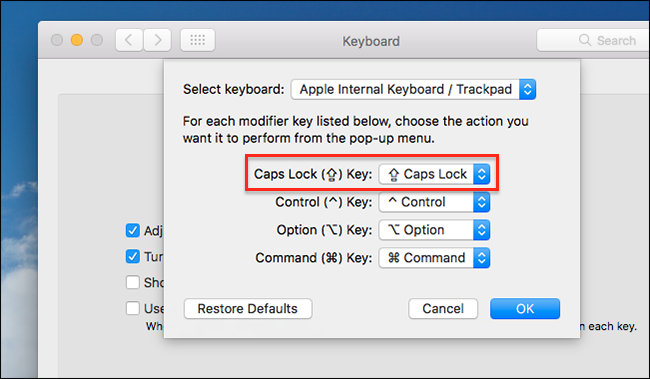Image resolution: width=650 pixels, height=379 pixels.
Task: Click the back navigation arrow
Action: click(129, 40)
